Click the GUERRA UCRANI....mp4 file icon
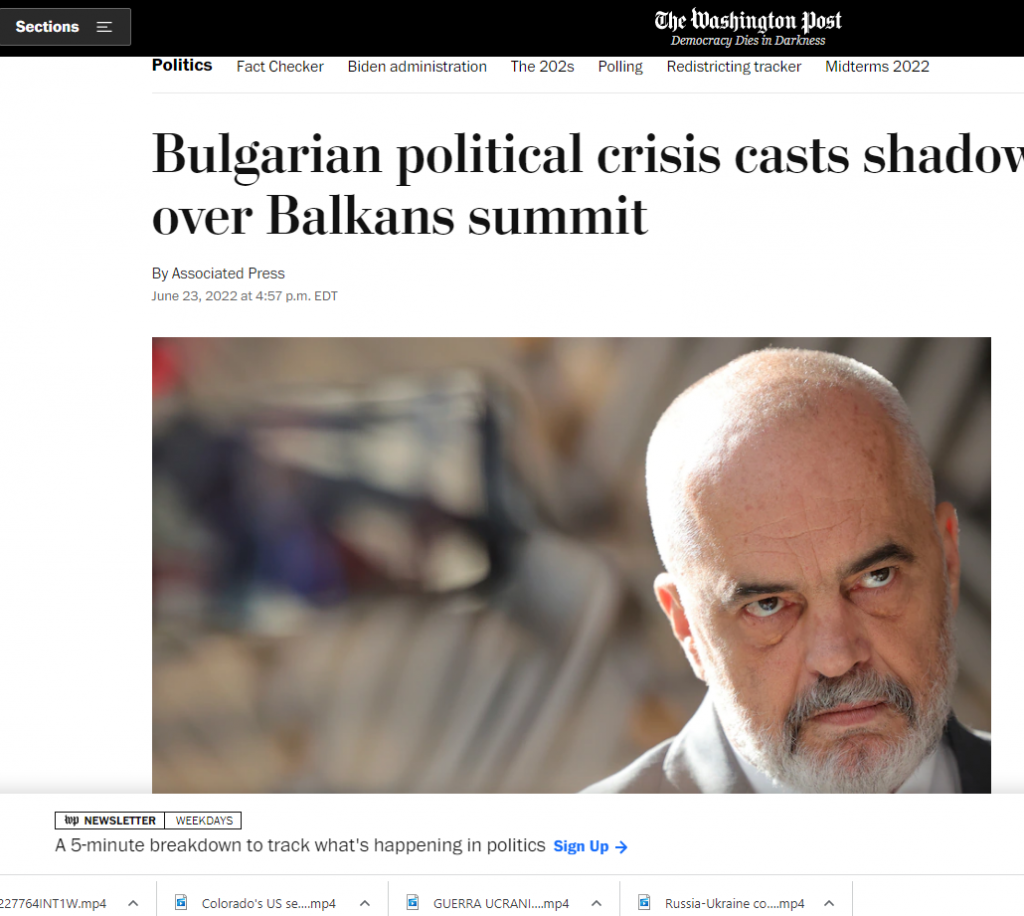This screenshot has width=1024, height=916. (x=412, y=902)
